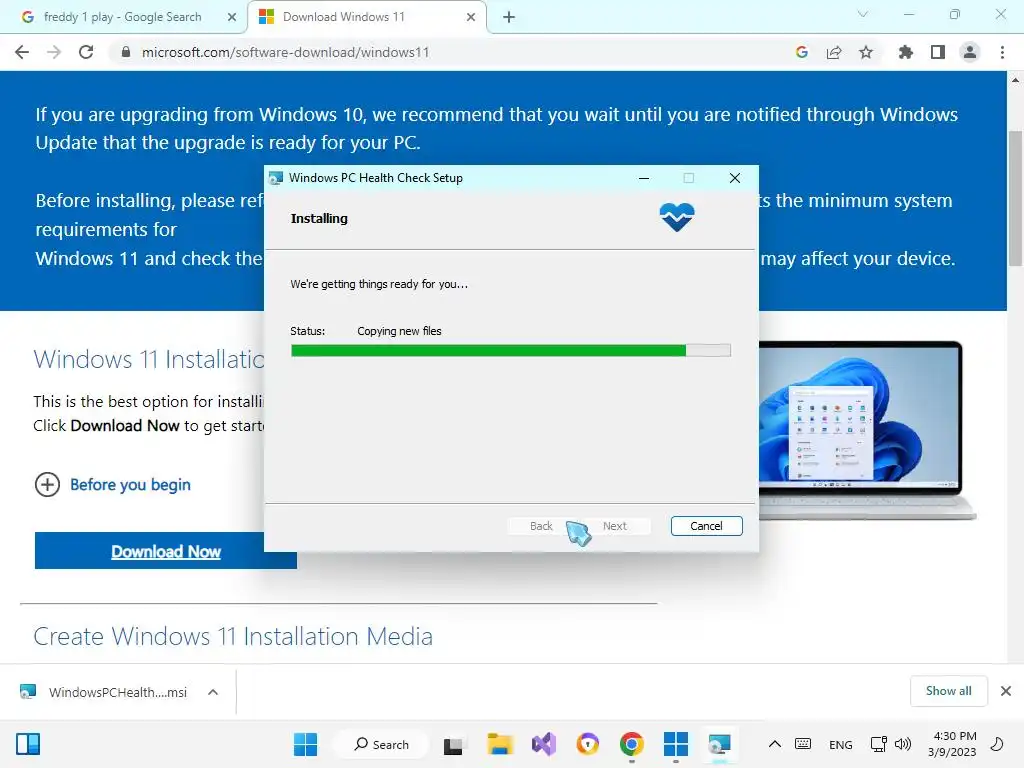This screenshot has height=768, width=1024.
Task: Open the Chrome extensions puzzle icon
Action: point(905,52)
